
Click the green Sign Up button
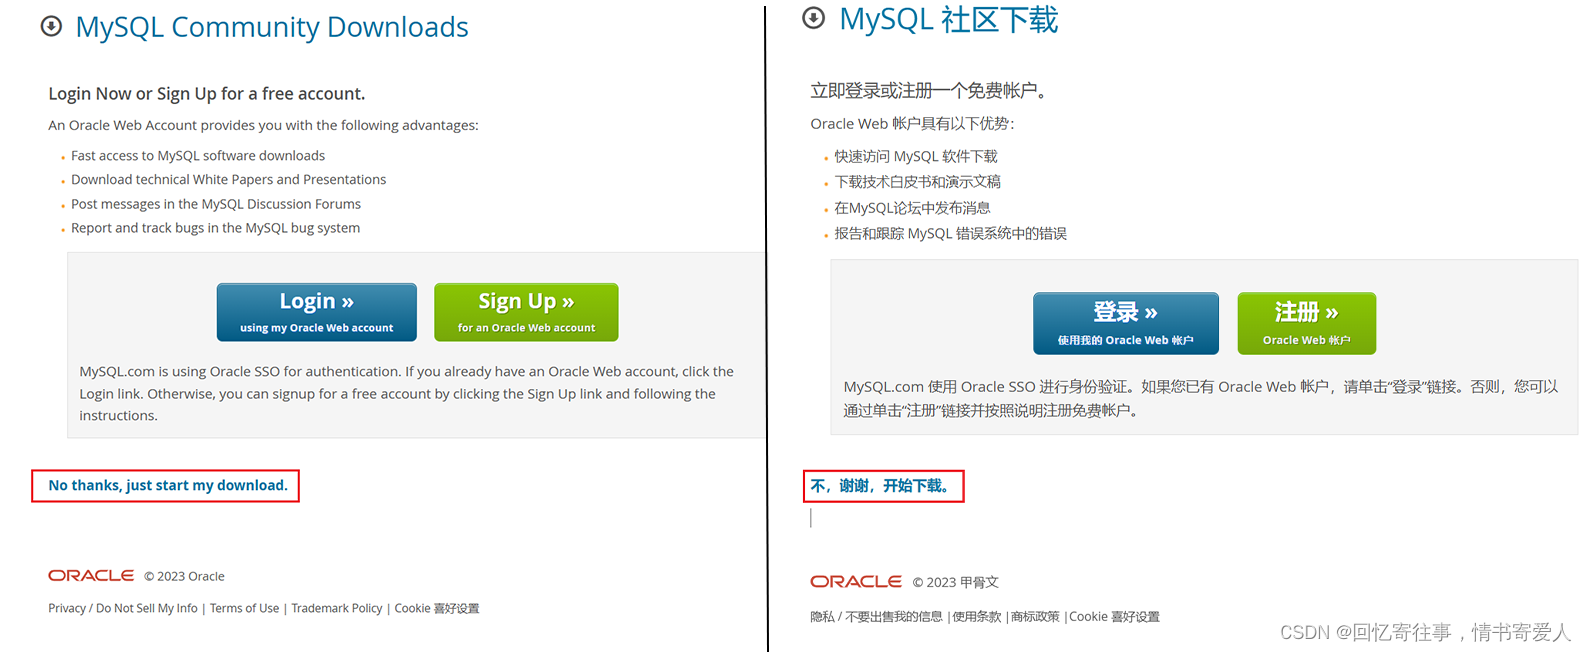coord(526,312)
